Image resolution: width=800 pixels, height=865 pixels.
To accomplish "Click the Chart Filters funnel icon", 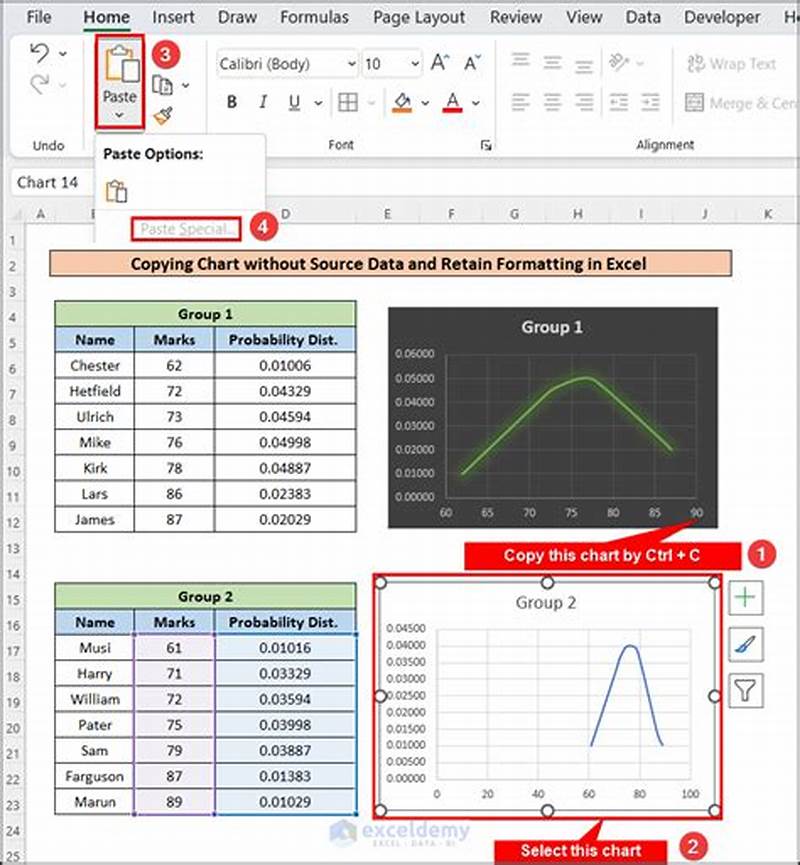I will (746, 691).
